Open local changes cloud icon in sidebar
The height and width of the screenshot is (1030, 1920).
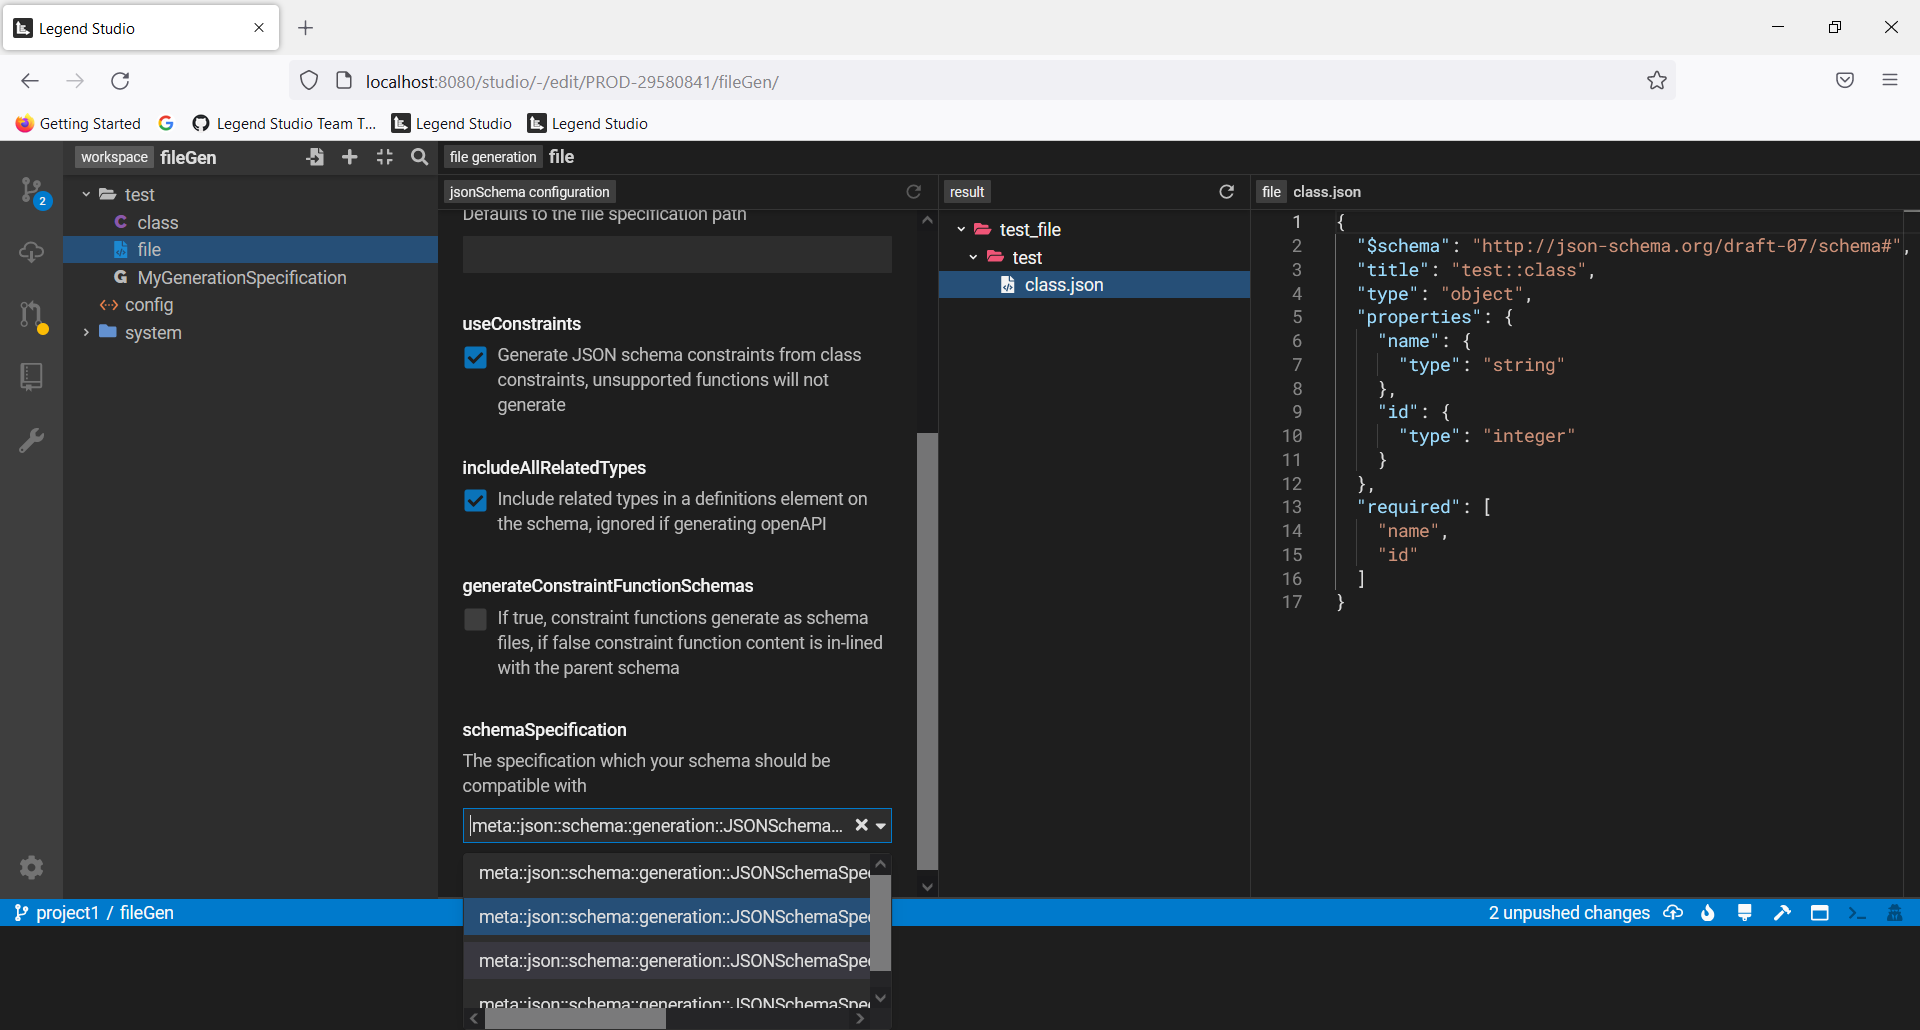[32, 252]
